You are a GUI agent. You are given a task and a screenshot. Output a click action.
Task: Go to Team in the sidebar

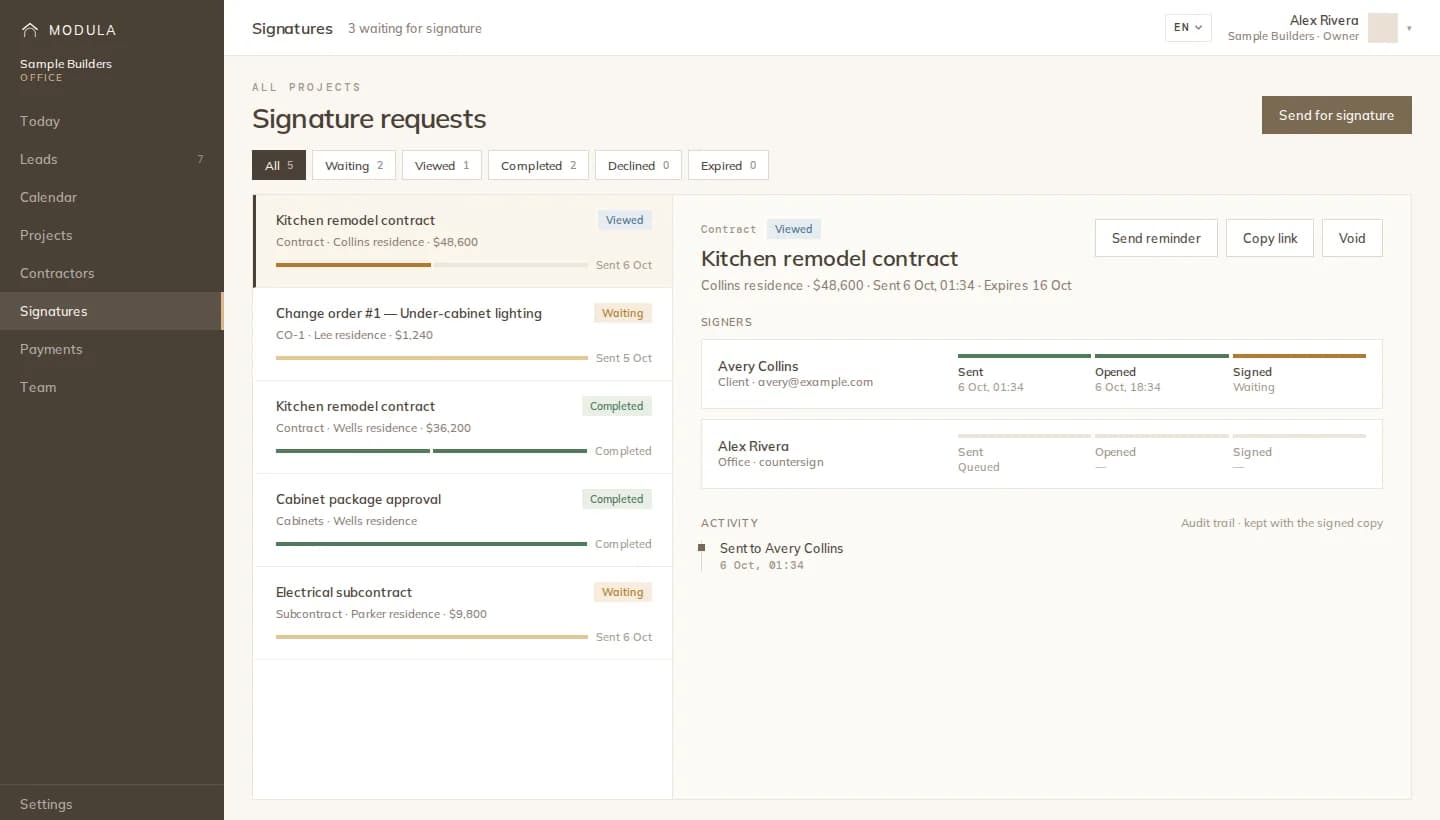111,387
